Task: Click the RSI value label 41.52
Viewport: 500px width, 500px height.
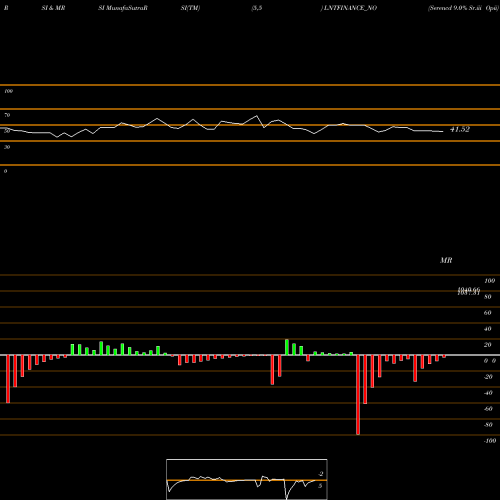Action: [460, 129]
